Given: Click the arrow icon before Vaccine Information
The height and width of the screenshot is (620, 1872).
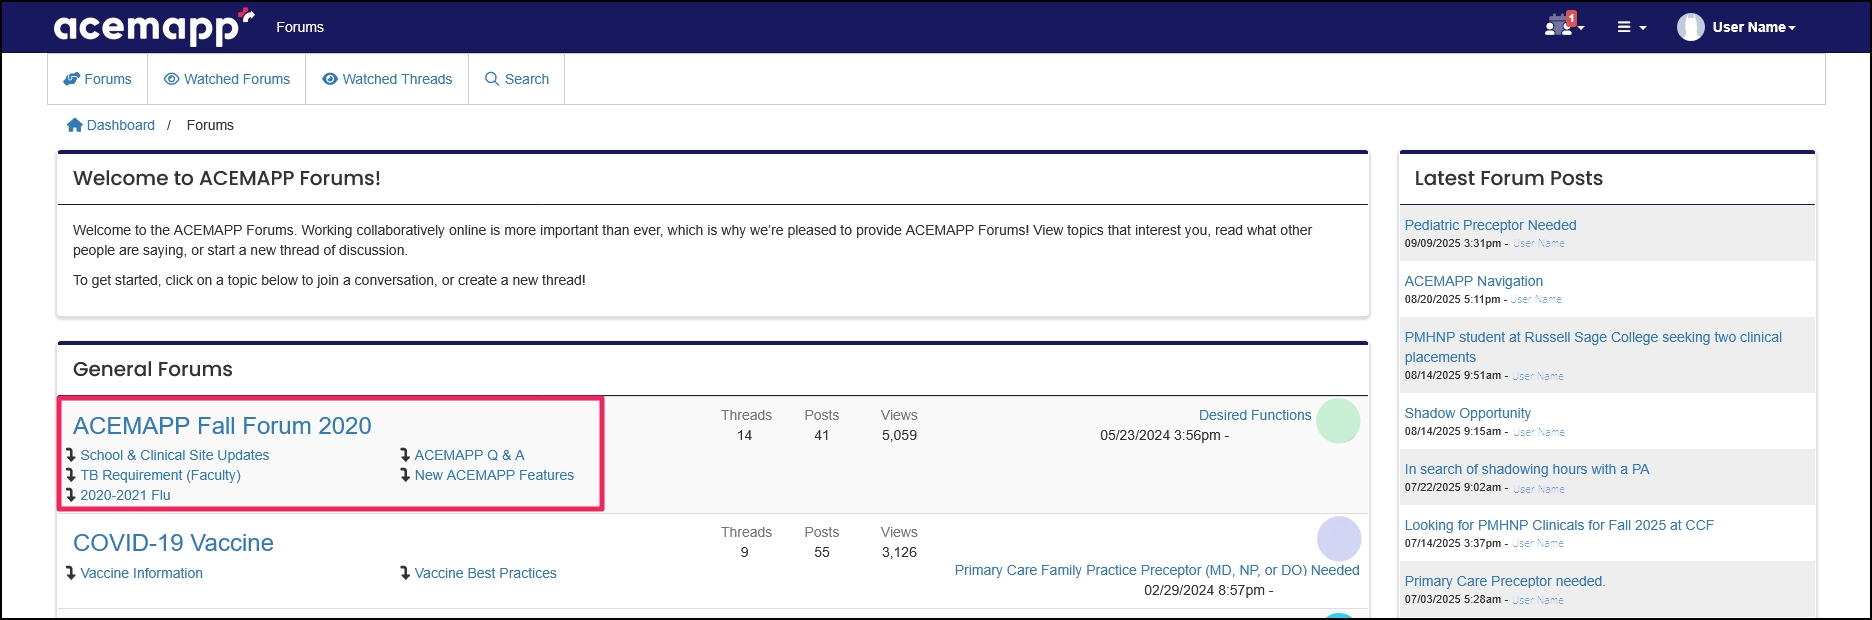Looking at the screenshot, I should point(71,573).
